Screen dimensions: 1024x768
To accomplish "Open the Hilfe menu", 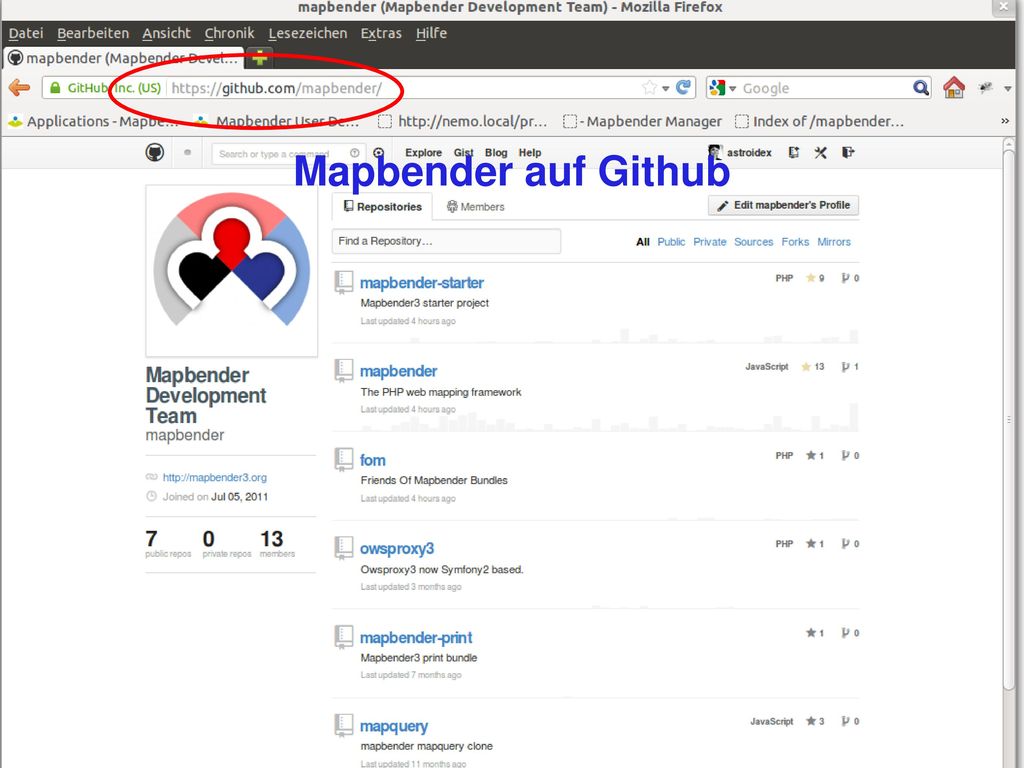I will pyautogui.click(x=431, y=33).
